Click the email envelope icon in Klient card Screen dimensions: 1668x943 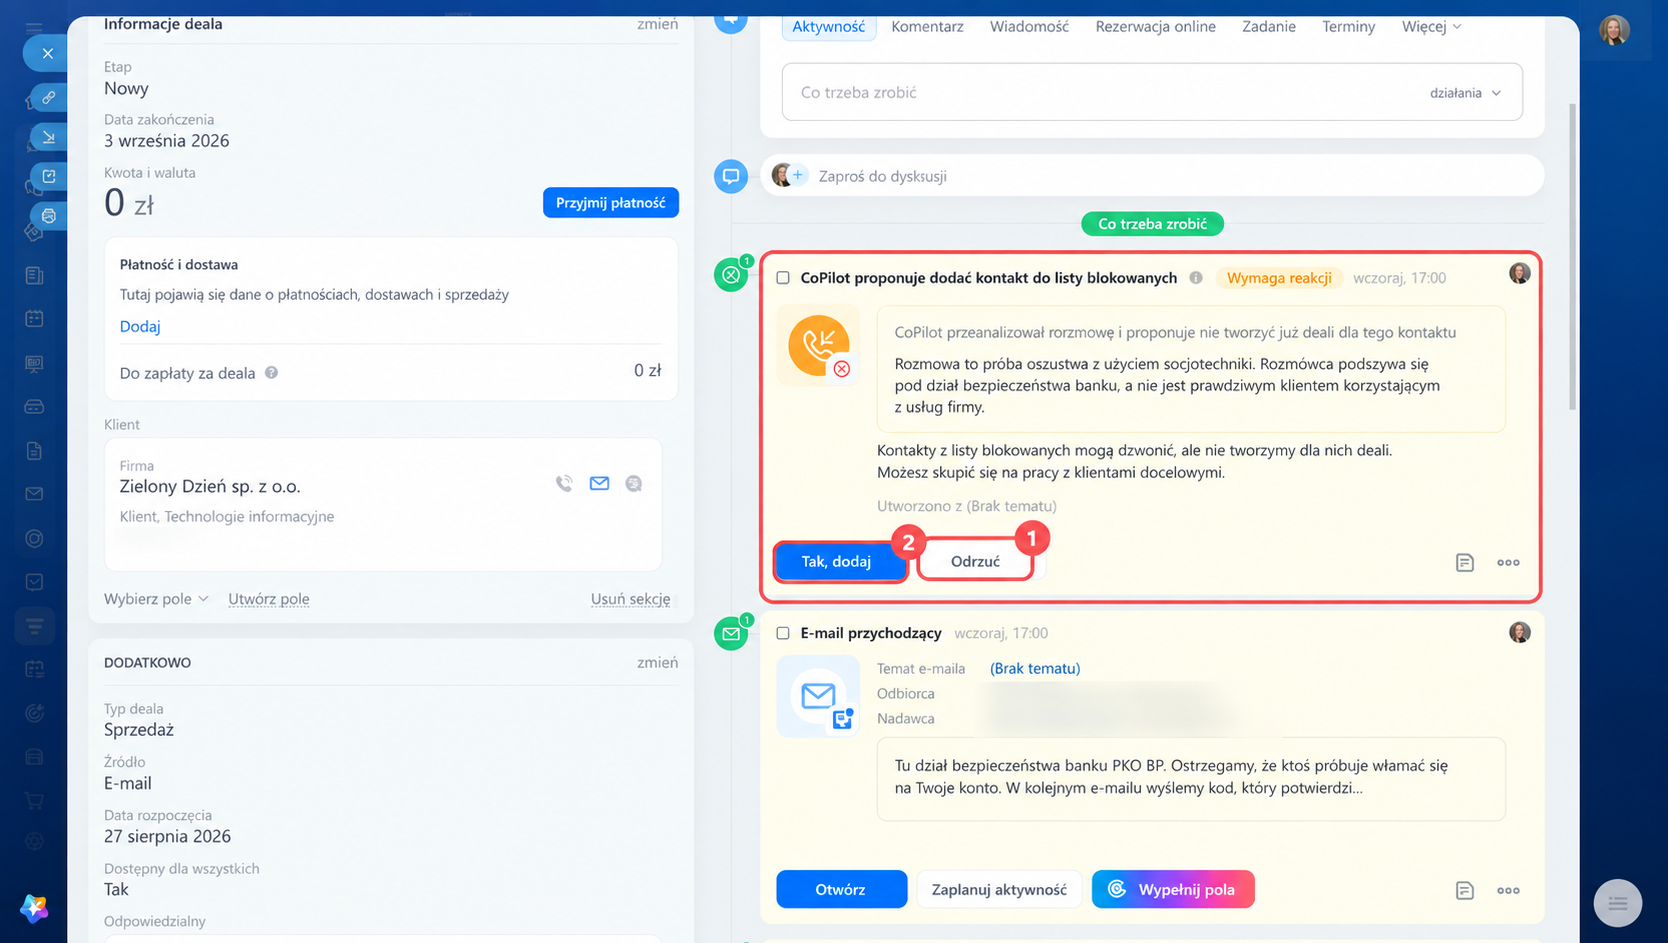[599, 484]
